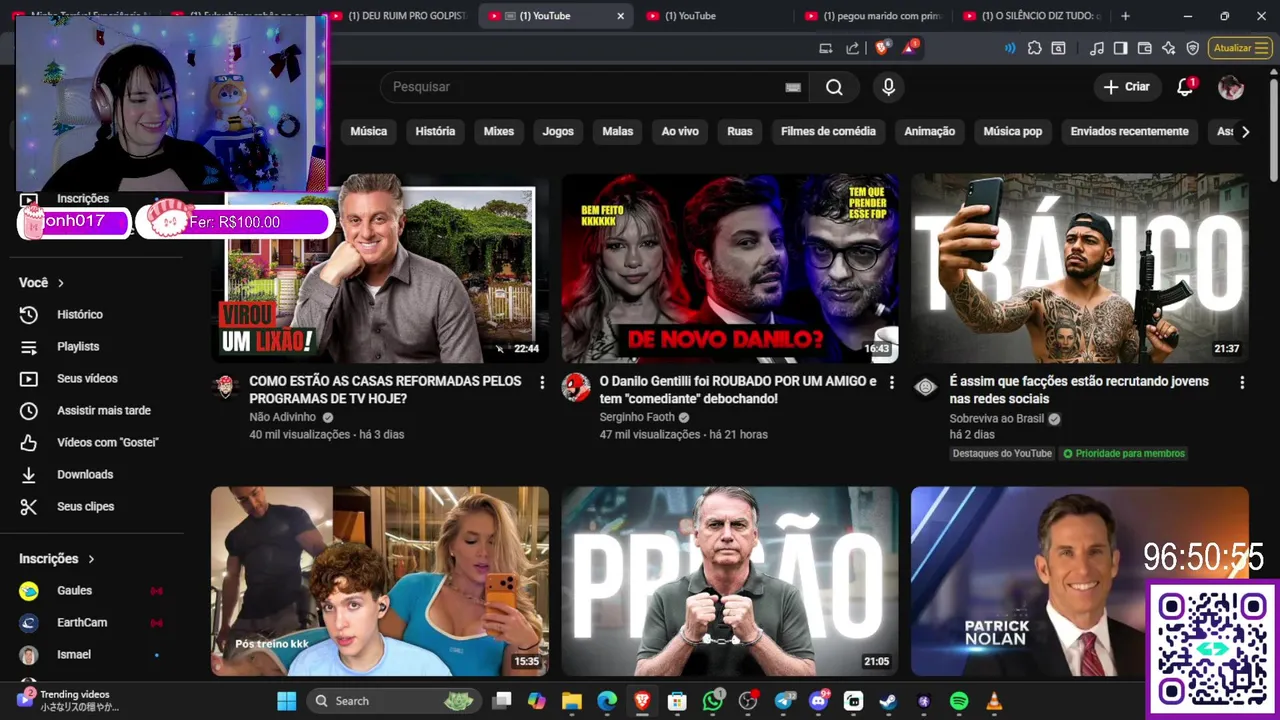Screen dimensions: 1280x720
Task: Open the Atualizar browser menu button
Action: pos(1240,48)
